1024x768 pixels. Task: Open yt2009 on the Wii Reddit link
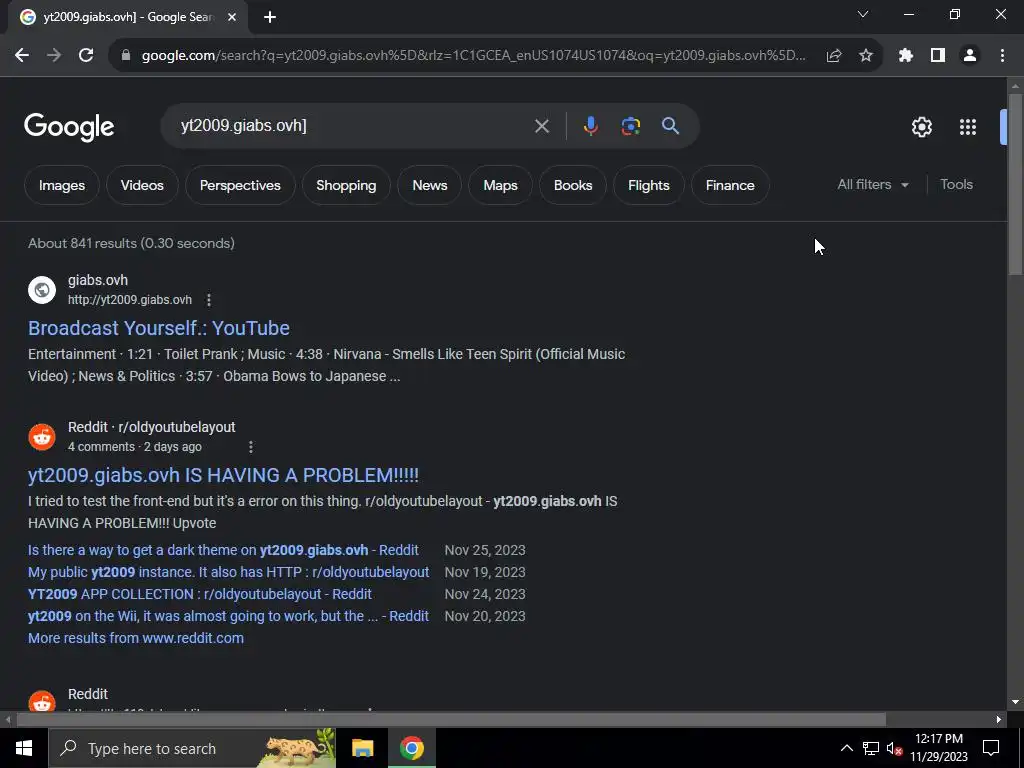click(x=229, y=616)
